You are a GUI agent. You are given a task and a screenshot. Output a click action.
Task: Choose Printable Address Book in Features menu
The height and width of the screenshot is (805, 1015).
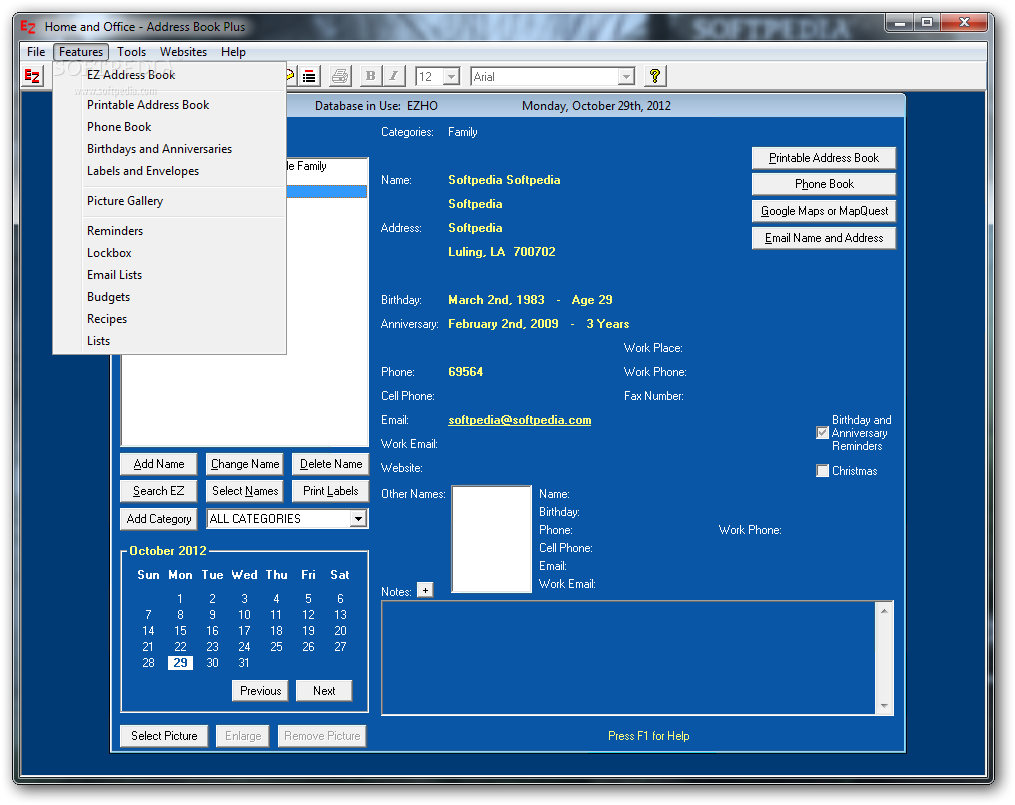170,105
